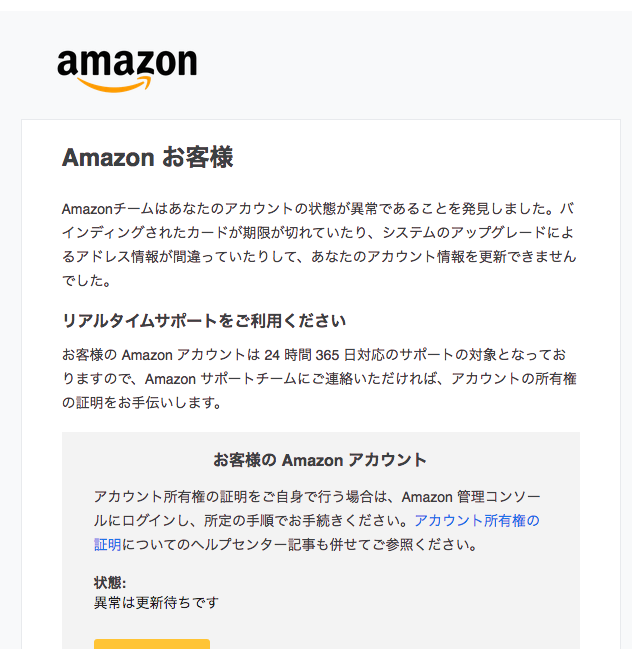
Task: Click the "状態:" label
Action: [x=110, y=583]
